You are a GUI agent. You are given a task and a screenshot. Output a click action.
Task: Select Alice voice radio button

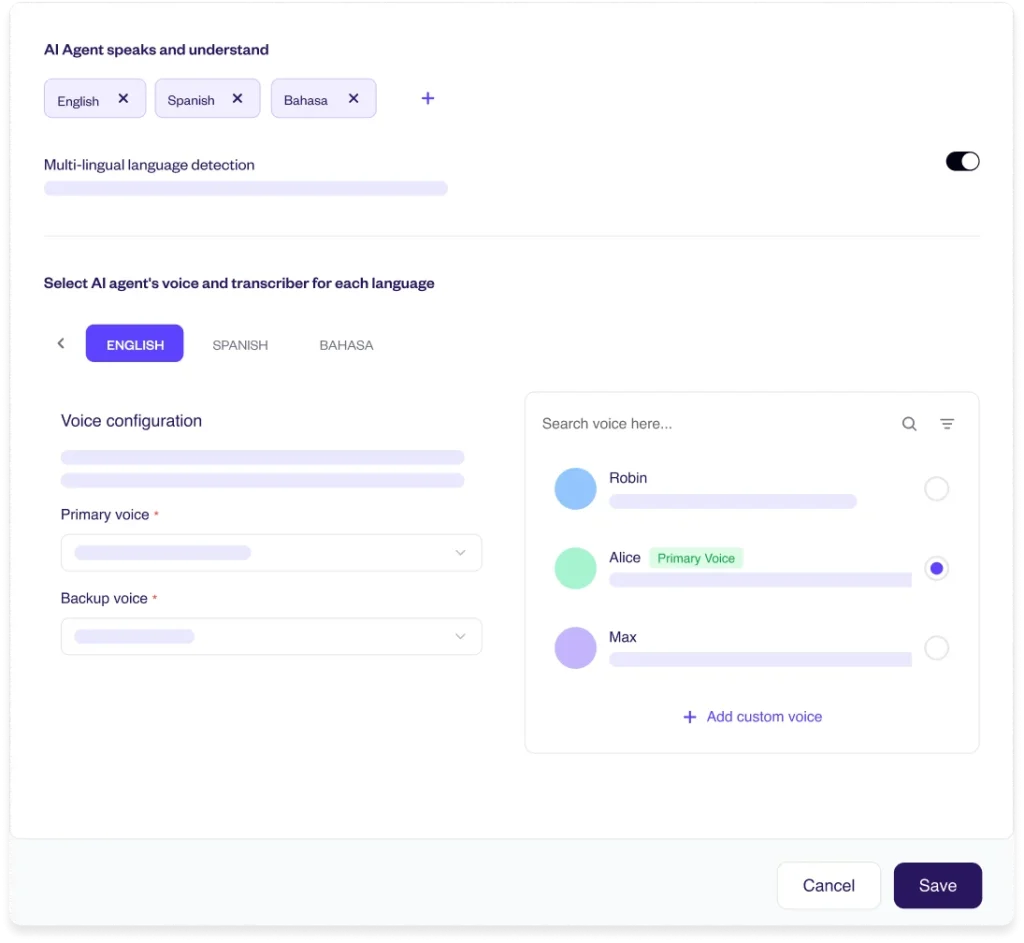(x=936, y=568)
